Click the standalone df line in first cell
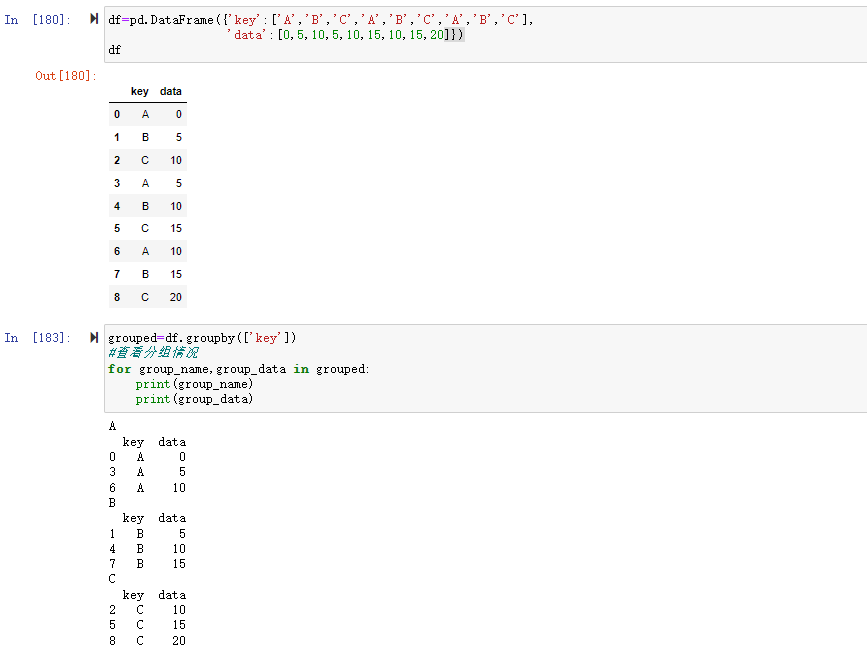The width and height of the screenshot is (867, 649). pyautogui.click(x=114, y=50)
